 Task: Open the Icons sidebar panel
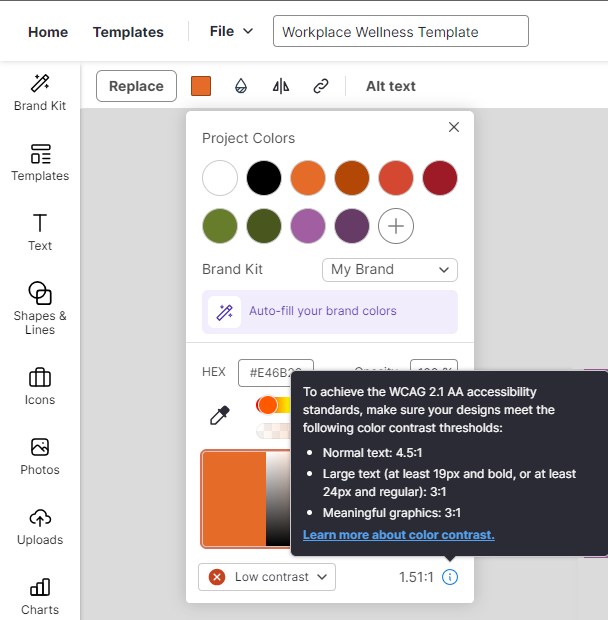pyautogui.click(x=40, y=385)
